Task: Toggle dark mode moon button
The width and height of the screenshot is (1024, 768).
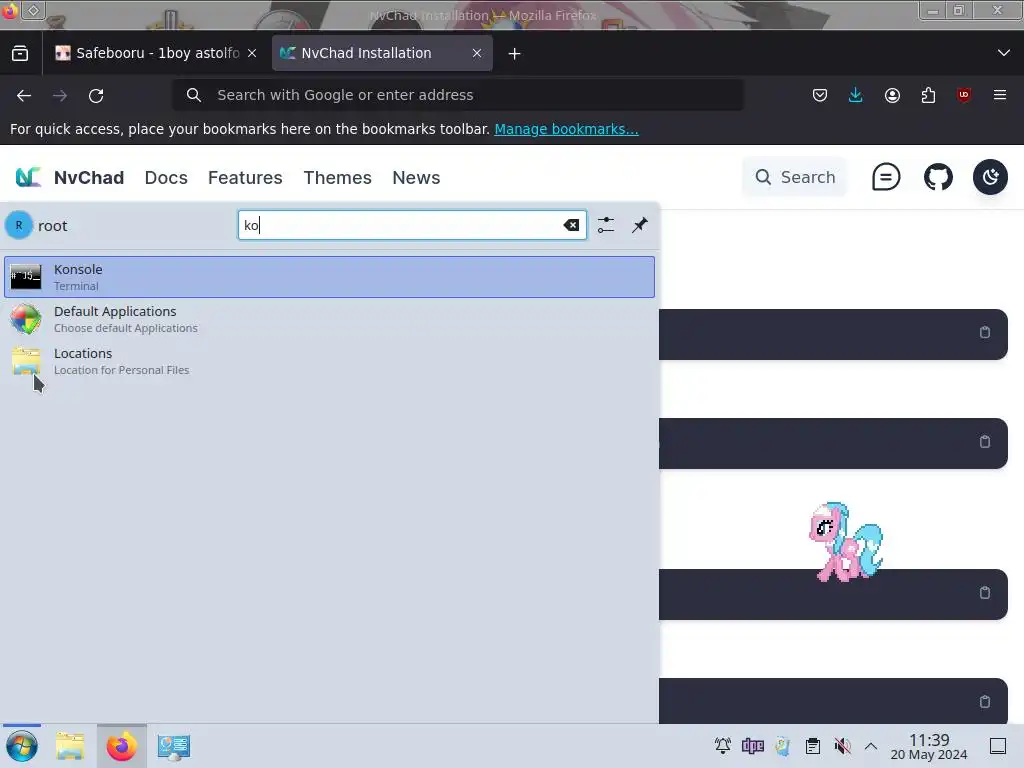Action: (x=990, y=177)
